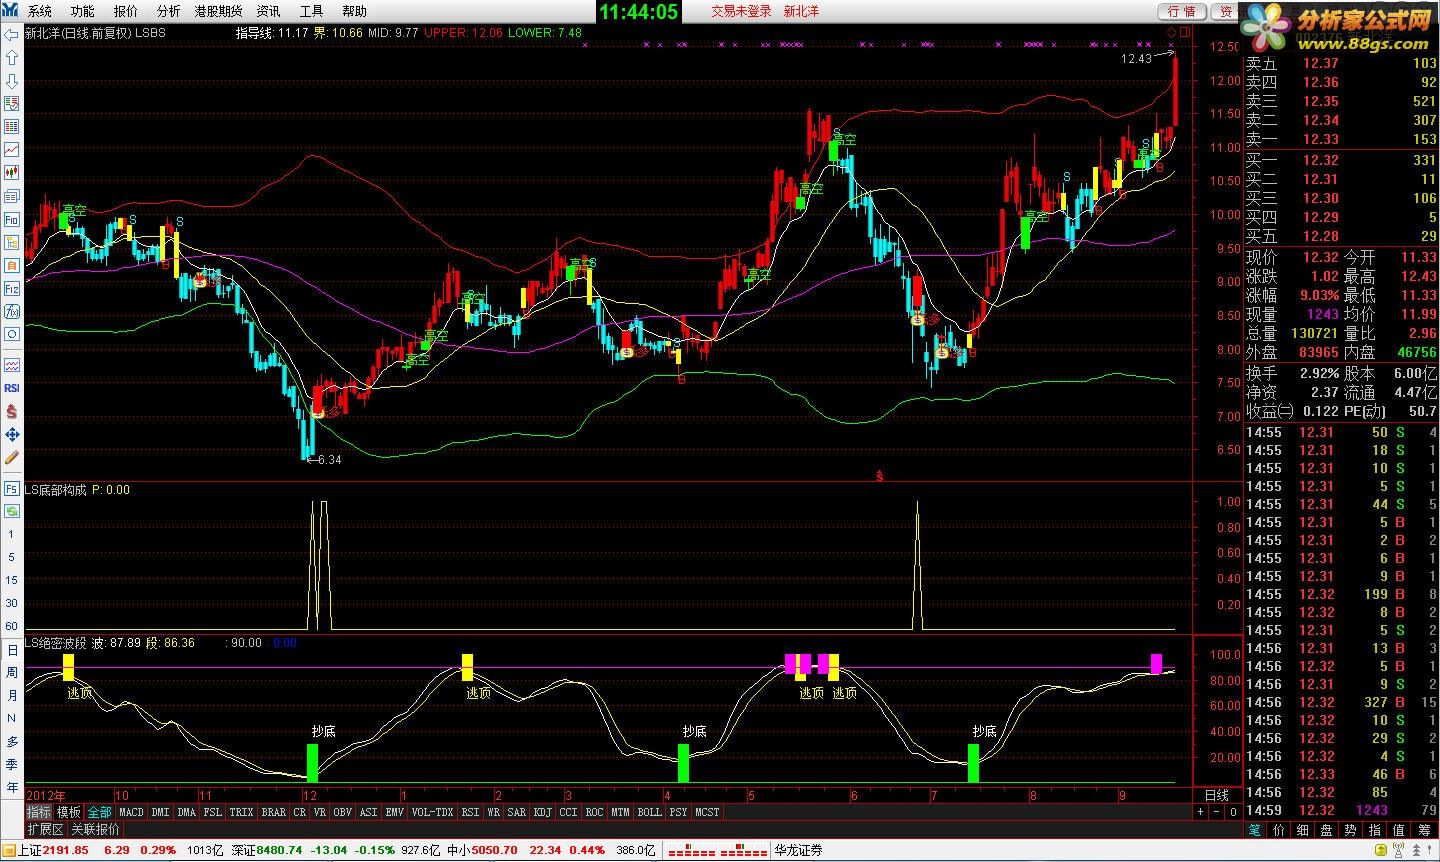Open the 港股期货 menu
Screen dimensions: 1440x862
tap(219, 11)
